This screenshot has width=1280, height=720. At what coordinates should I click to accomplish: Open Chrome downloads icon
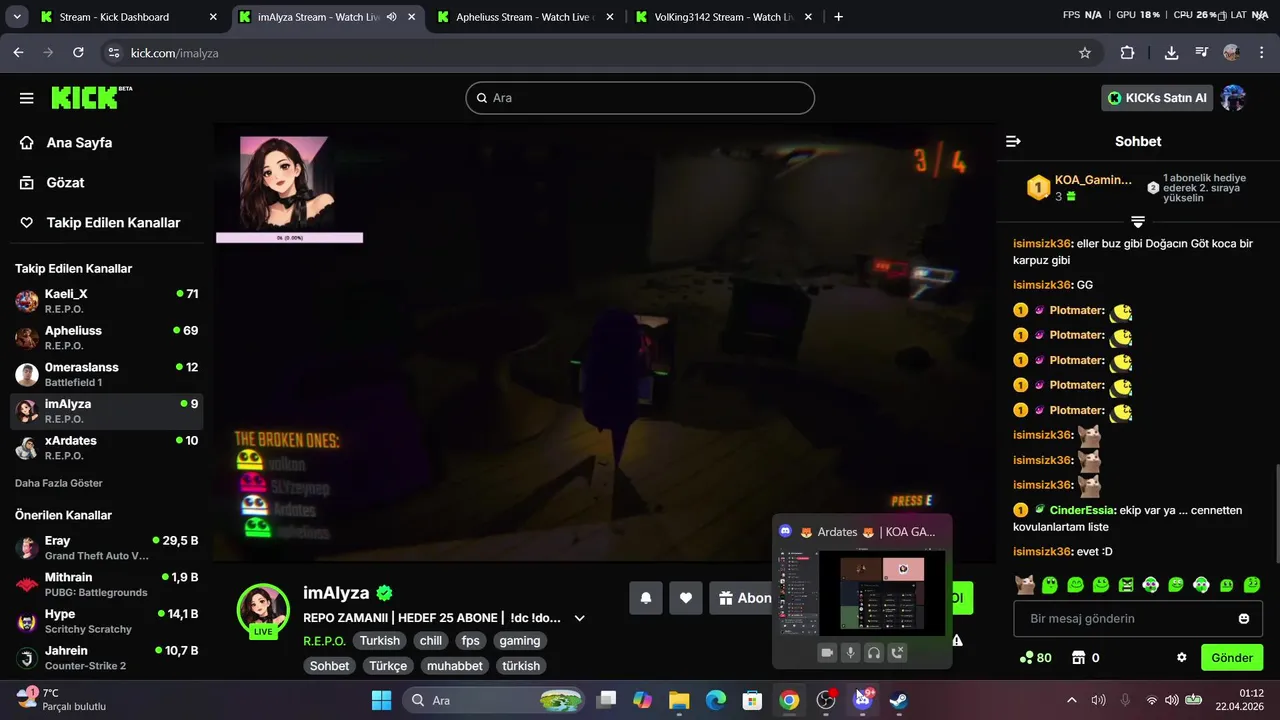1171,53
